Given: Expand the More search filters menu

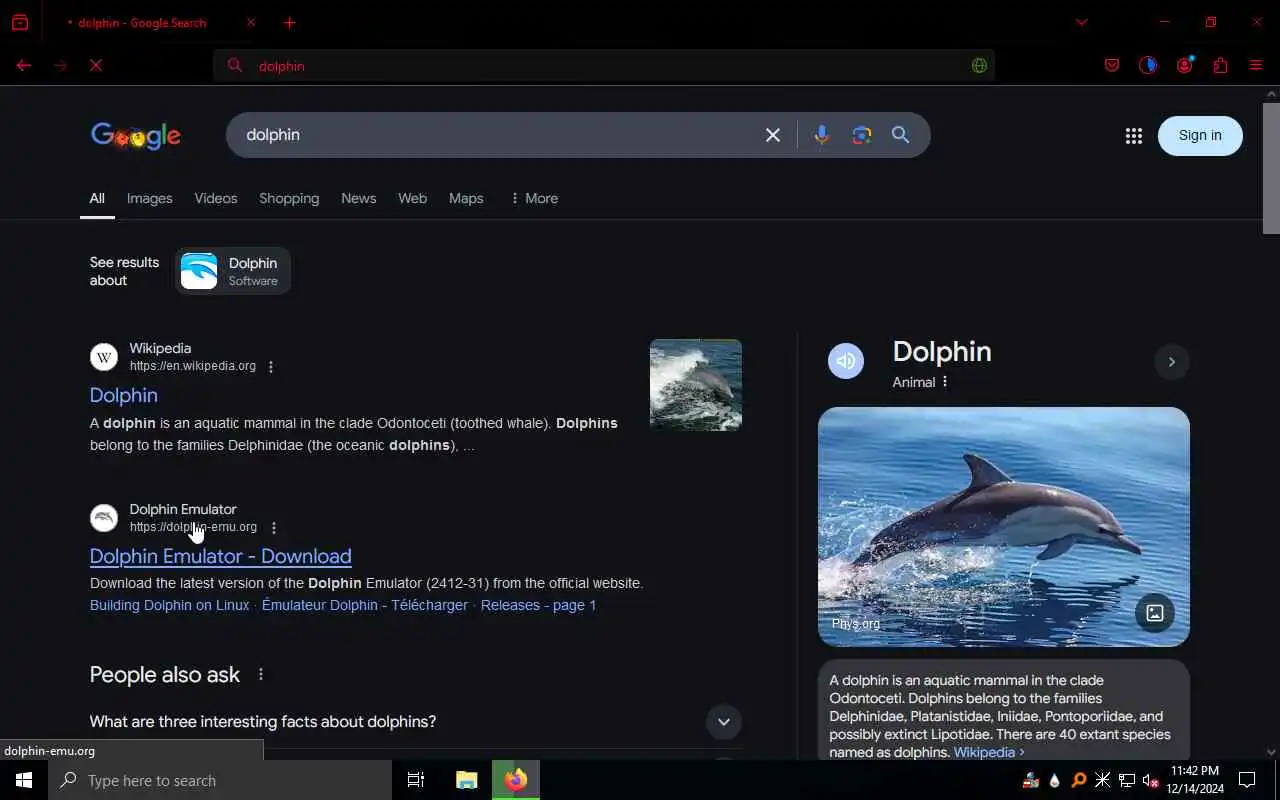Looking at the screenshot, I should (534, 198).
